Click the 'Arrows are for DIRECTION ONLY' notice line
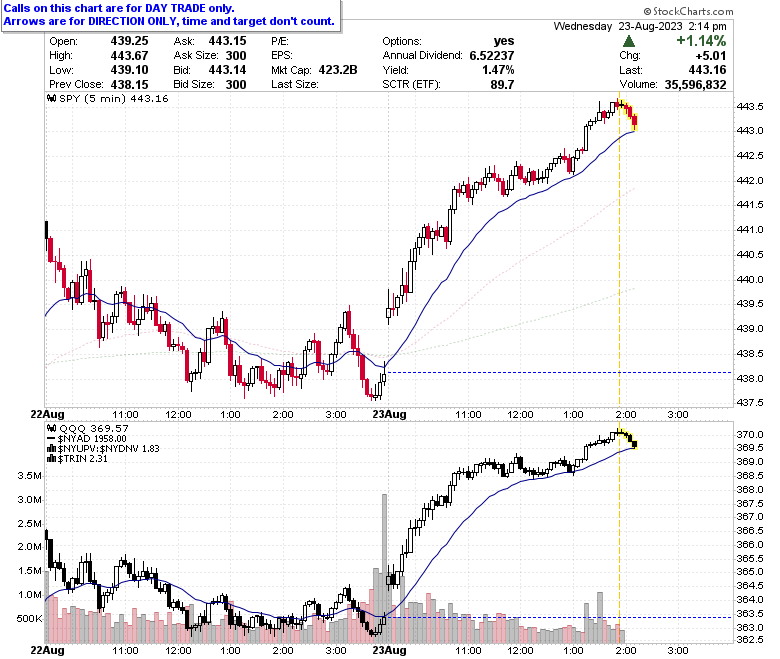Viewport: 780px width, 659px height. coord(169,21)
